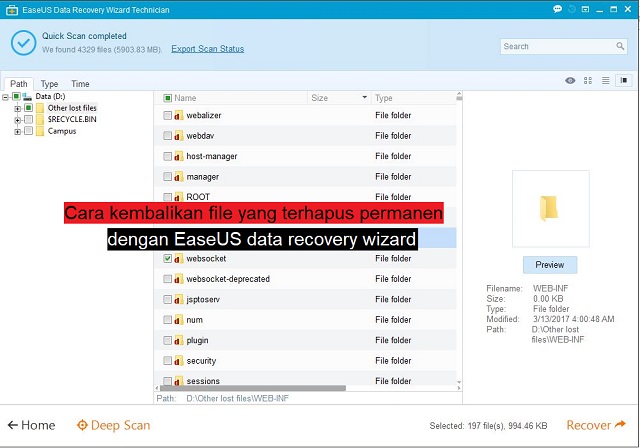Open the Size column sort arrow
This screenshot has width=640, height=448.
[x=364, y=98]
